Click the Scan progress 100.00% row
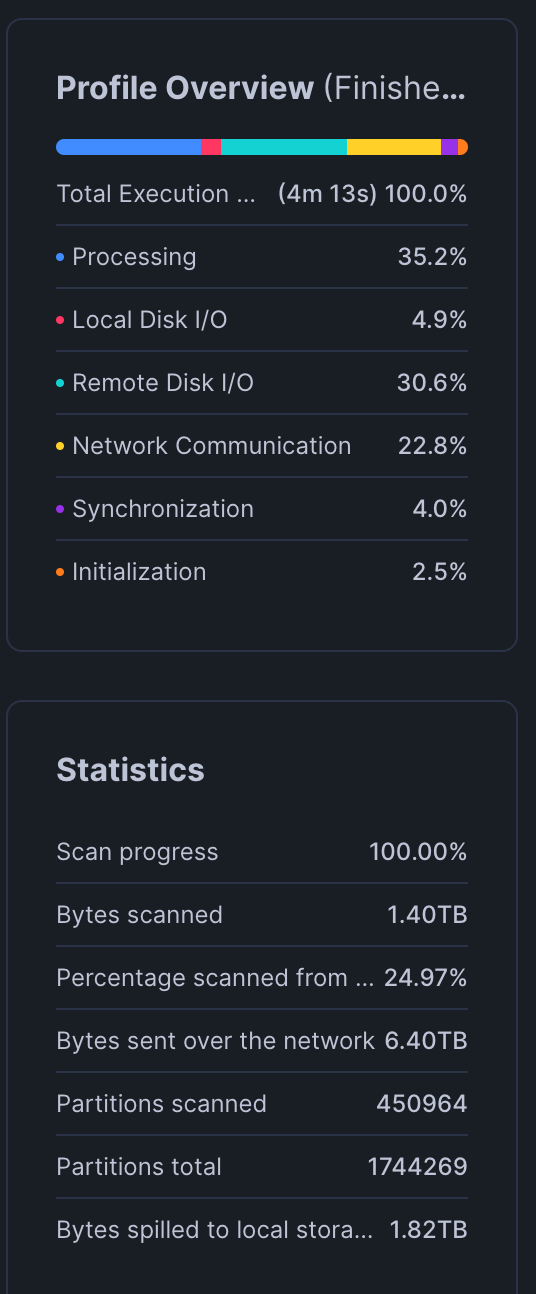 click(x=262, y=852)
